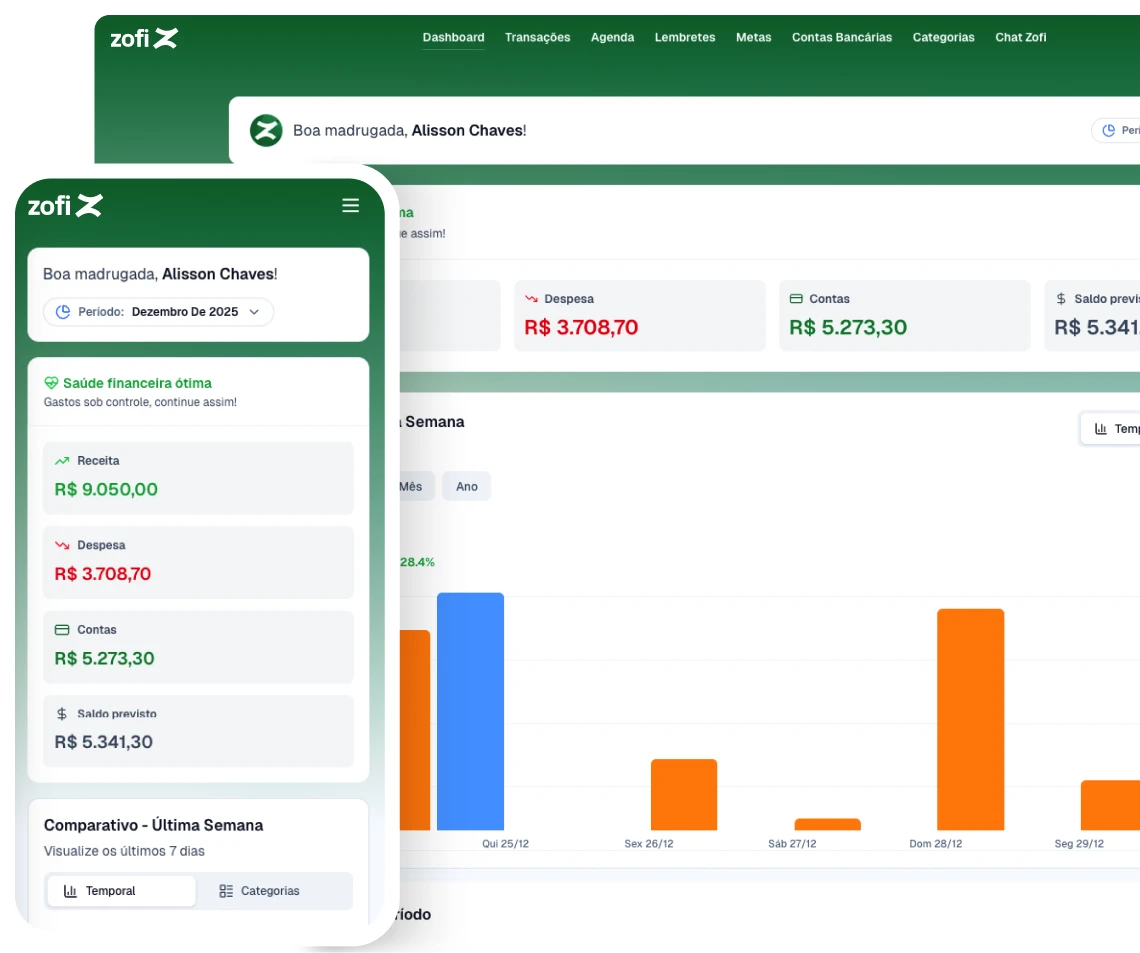Click the round Zofi avatar beside the desktop greeting
This screenshot has height=953, width=1140.
(x=266, y=130)
